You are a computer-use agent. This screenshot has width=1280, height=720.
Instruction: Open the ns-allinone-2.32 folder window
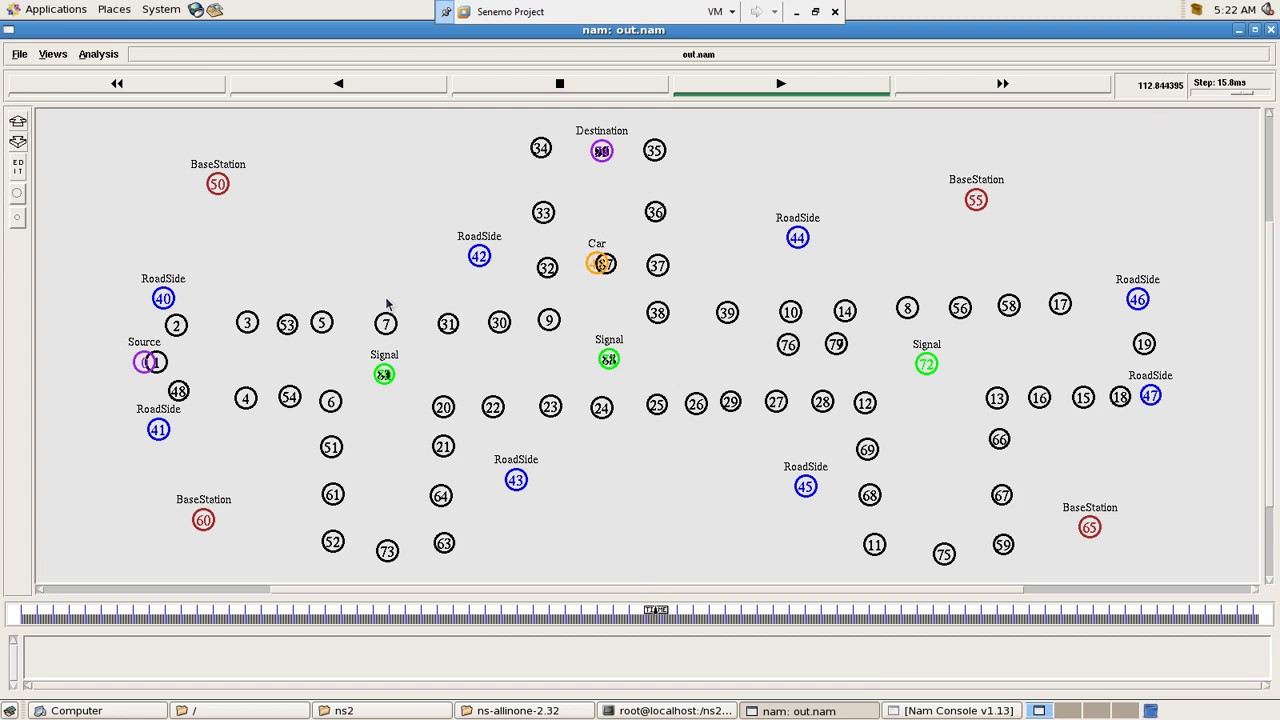(524, 711)
